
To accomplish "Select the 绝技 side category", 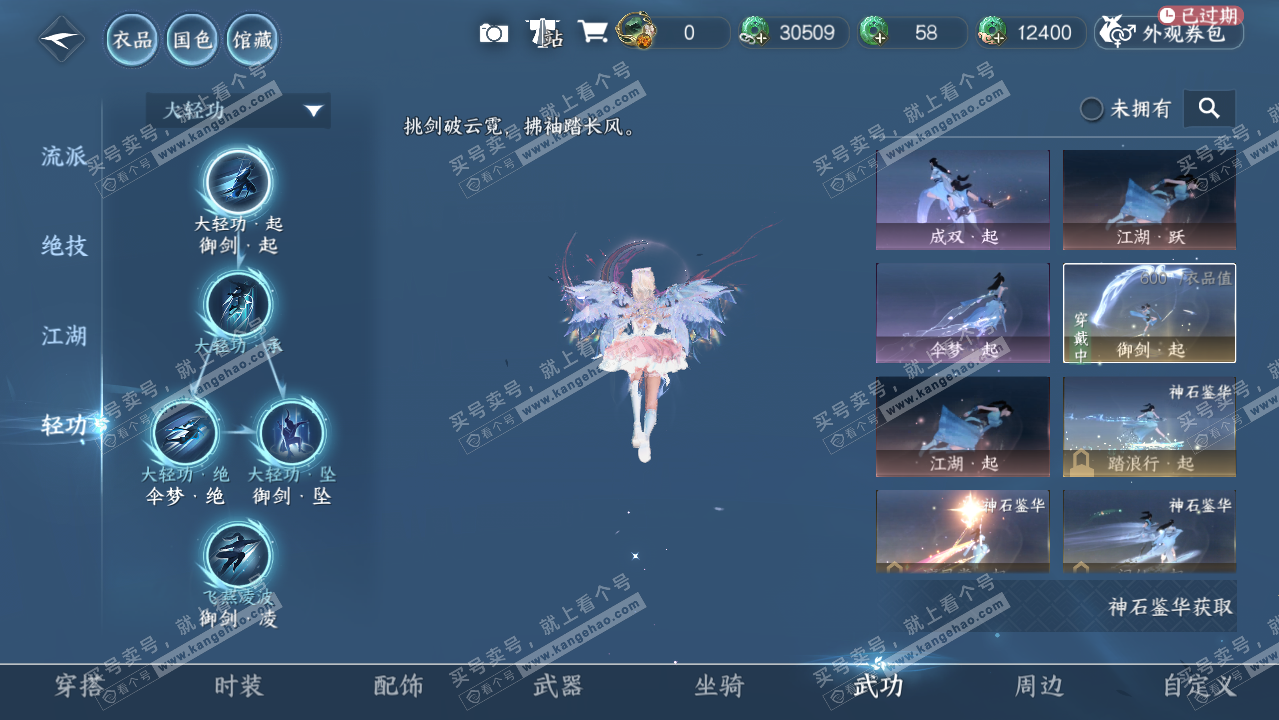I will tap(64, 245).
